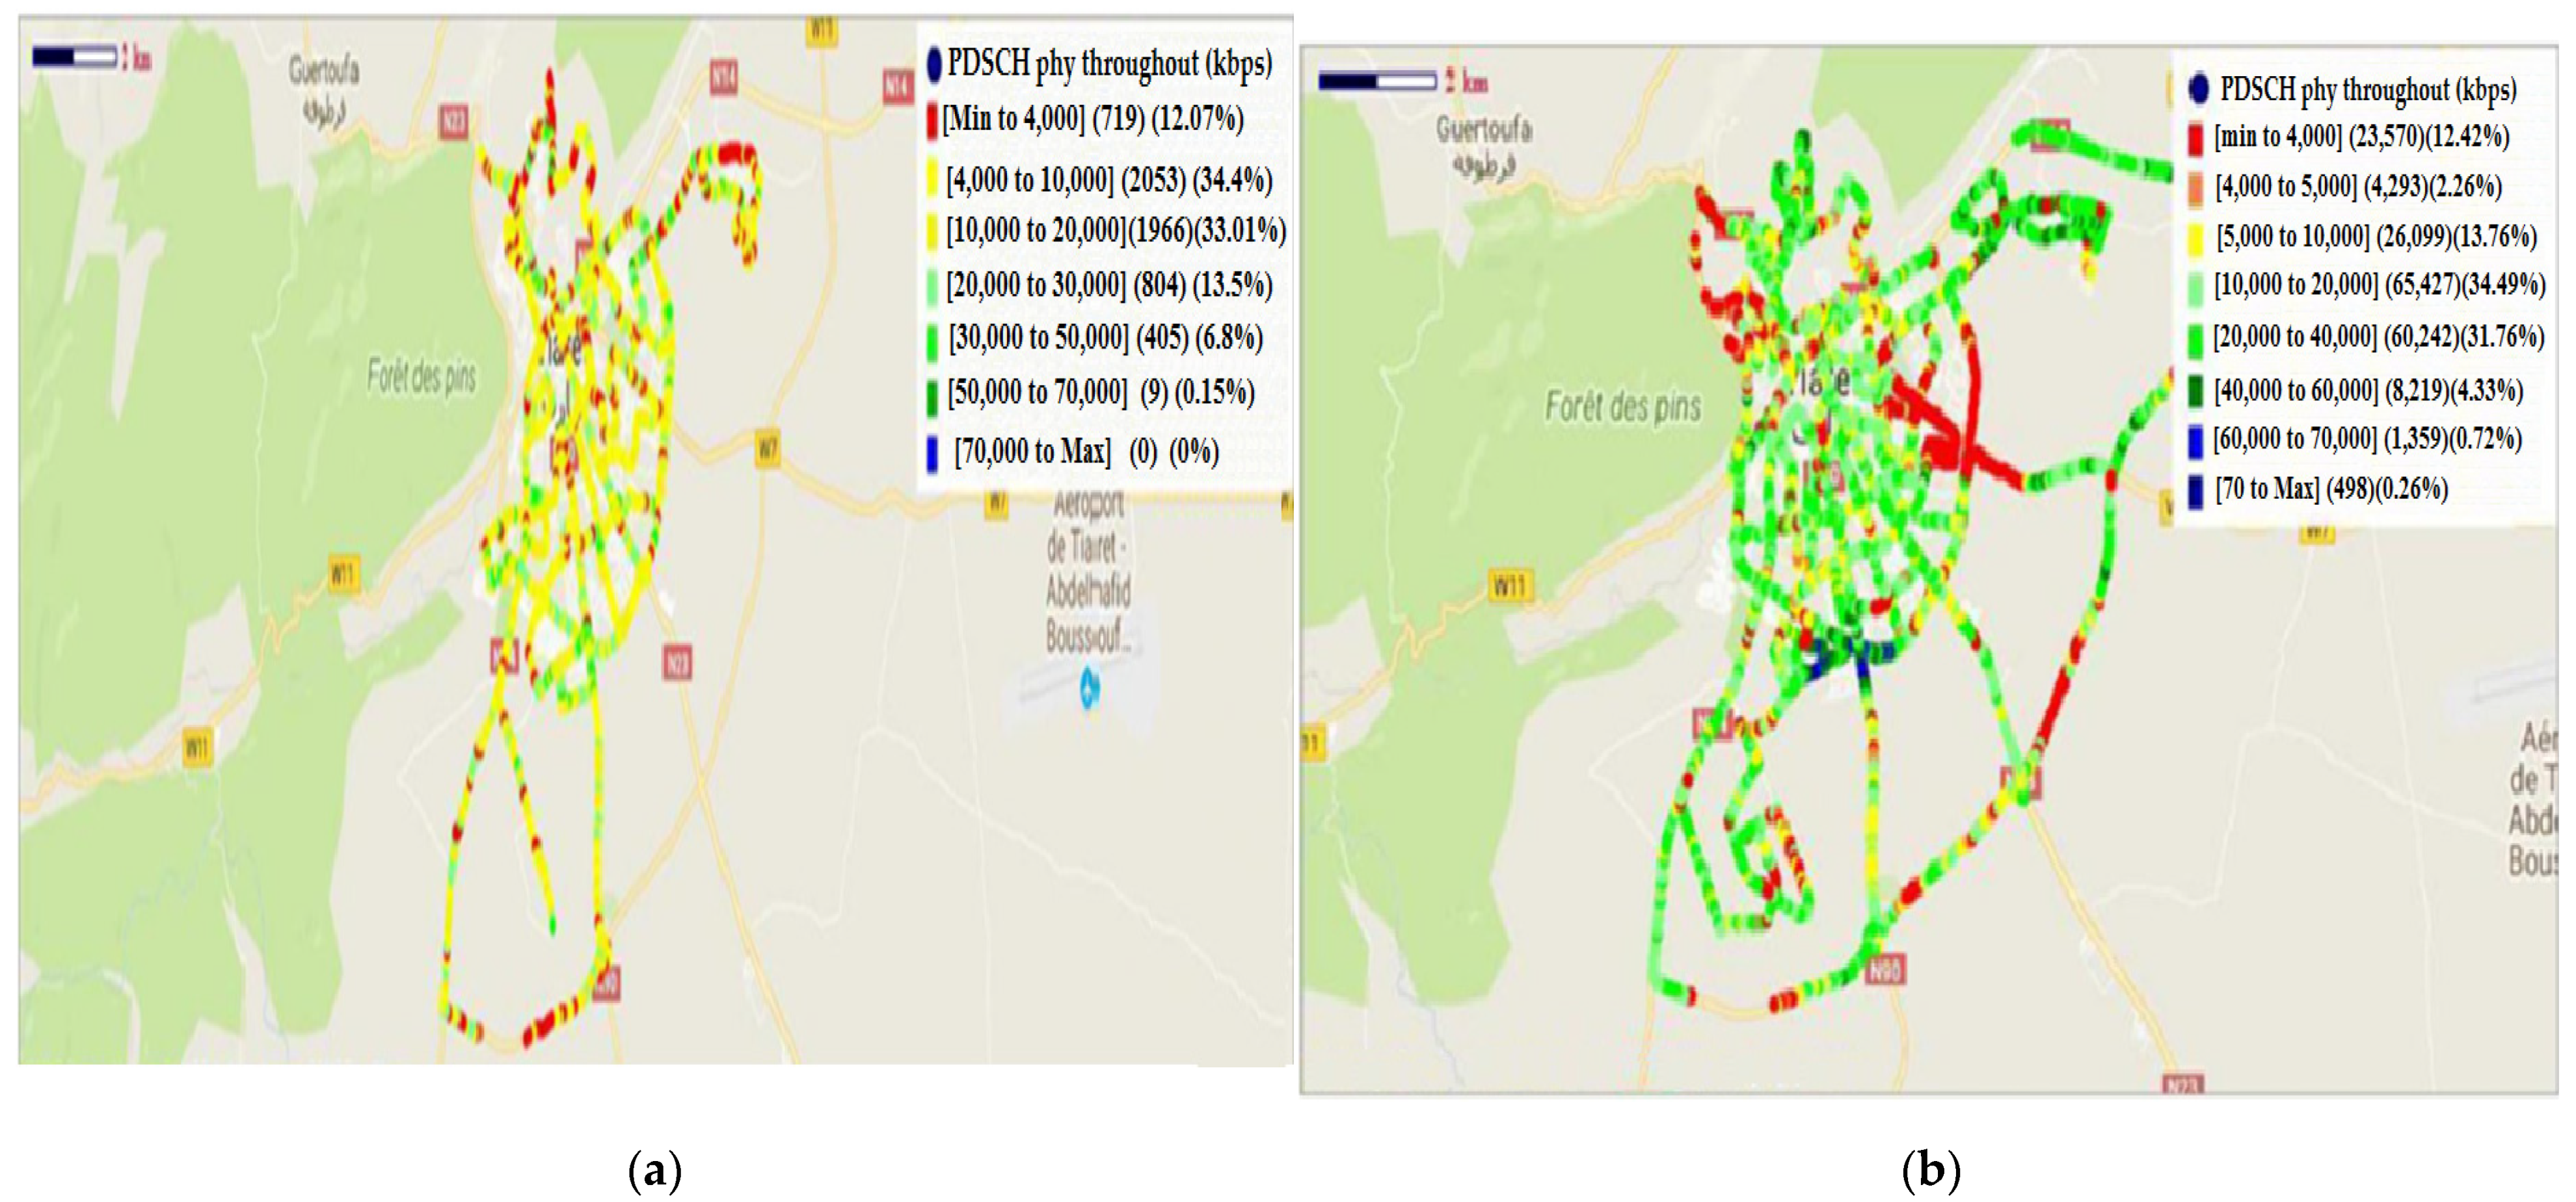2576x1202 pixels.
Task: Select dark green swatch for [40,000 to 60,000]
Action: tap(2195, 391)
